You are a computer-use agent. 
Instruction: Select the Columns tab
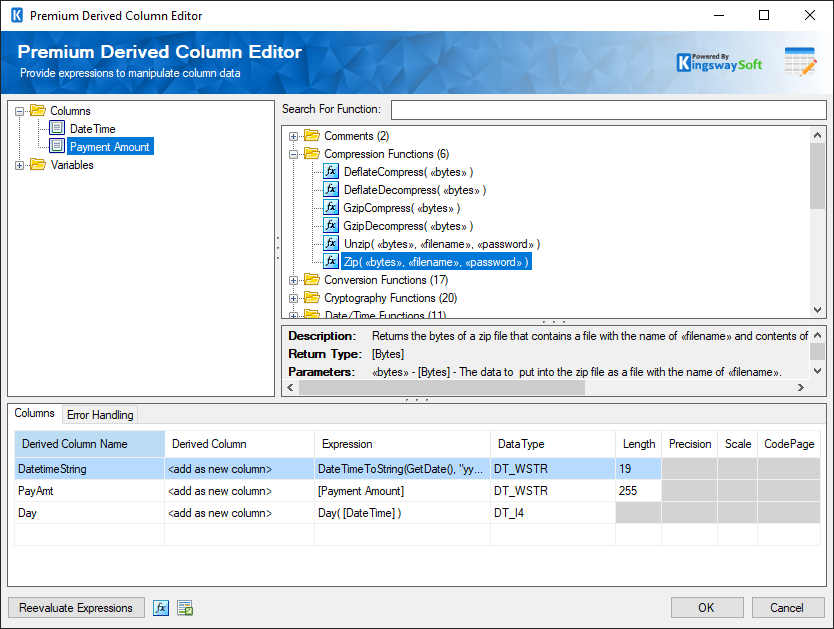(35, 413)
